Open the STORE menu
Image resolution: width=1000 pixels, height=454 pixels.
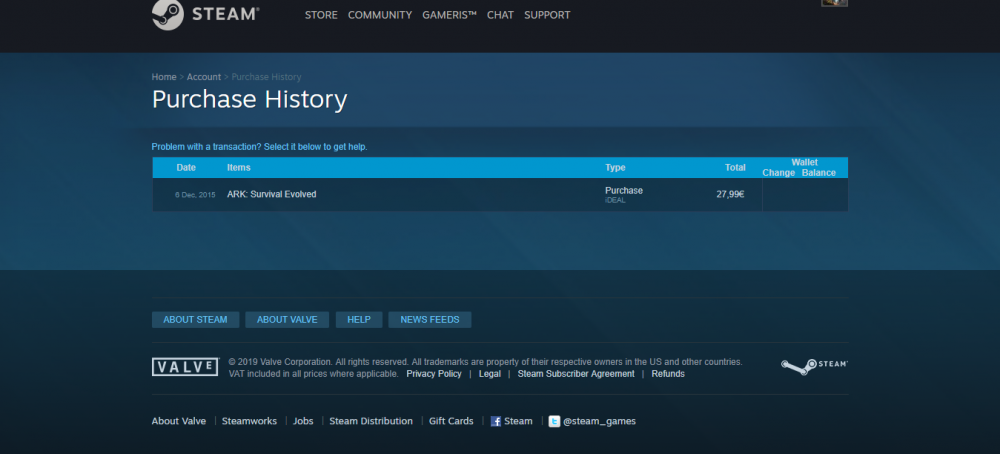(321, 15)
